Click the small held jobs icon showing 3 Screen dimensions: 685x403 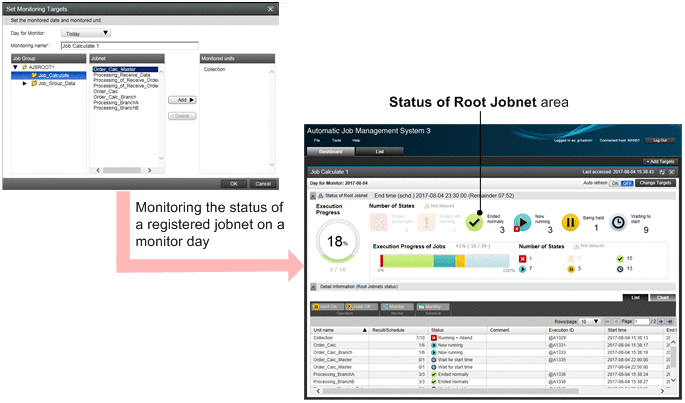click(571, 269)
